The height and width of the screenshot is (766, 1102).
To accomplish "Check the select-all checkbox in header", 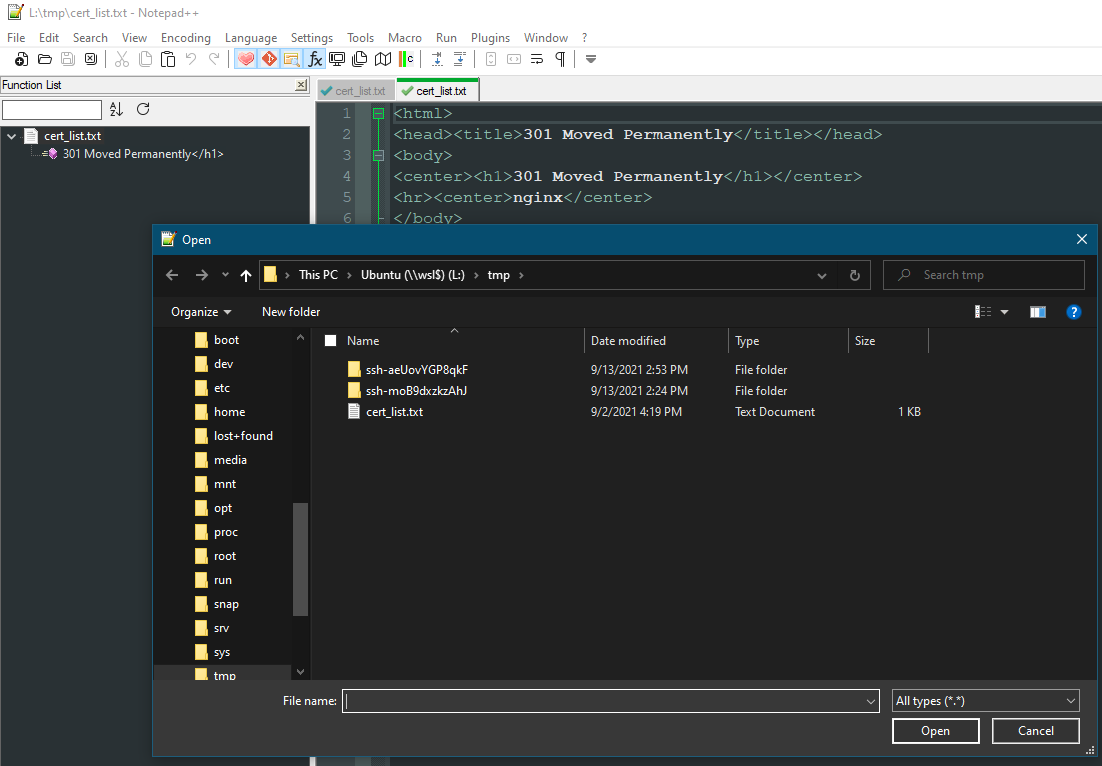I will pyautogui.click(x=330, y=341).
